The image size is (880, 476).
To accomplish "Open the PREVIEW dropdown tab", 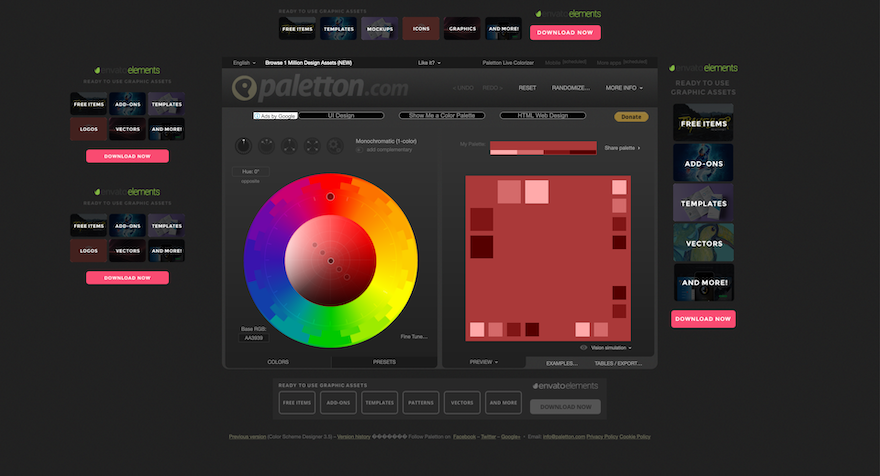I will coord(484,362).
